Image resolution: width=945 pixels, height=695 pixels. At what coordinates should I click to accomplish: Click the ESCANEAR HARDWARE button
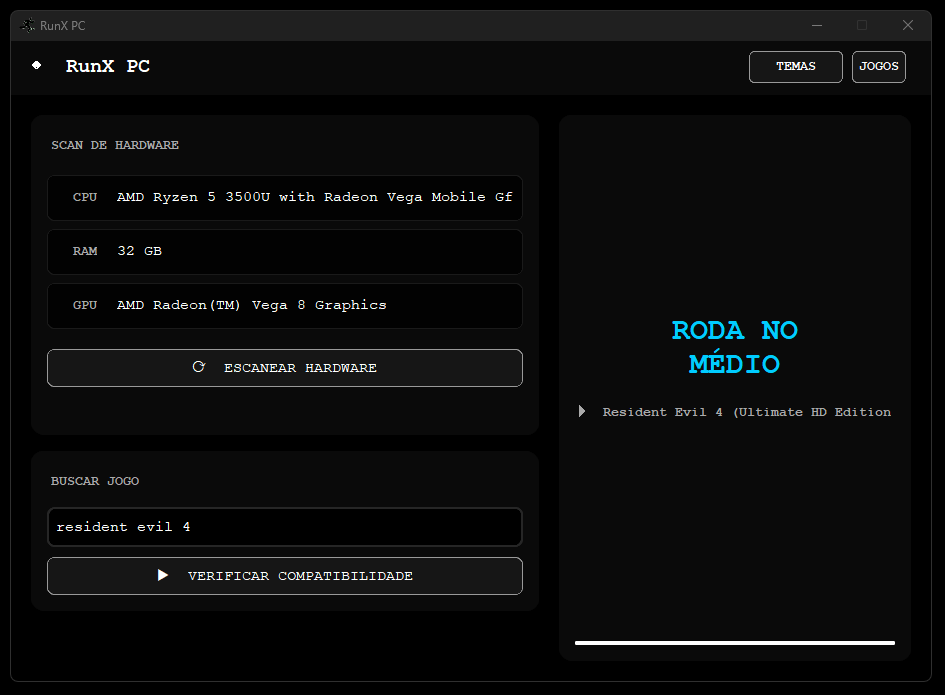(x=285, y=368)
